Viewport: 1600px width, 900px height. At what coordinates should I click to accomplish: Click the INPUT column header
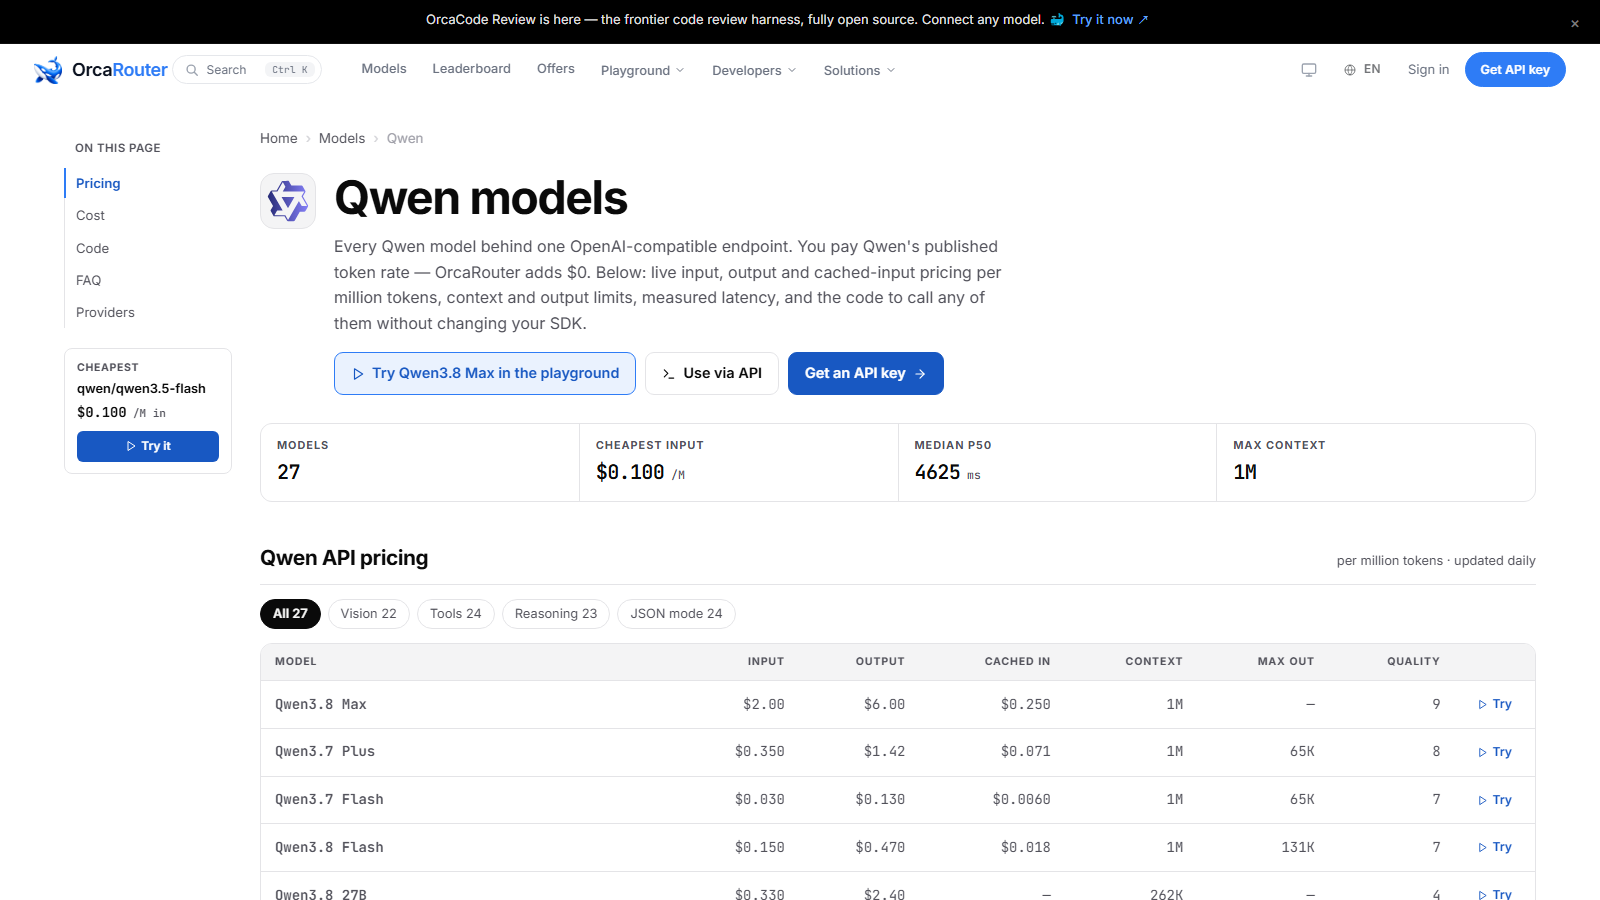[766, 662]
